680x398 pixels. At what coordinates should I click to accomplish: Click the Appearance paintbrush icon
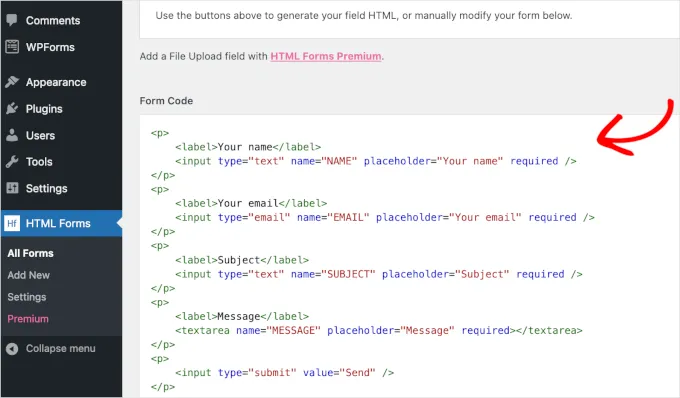point(12,82)
